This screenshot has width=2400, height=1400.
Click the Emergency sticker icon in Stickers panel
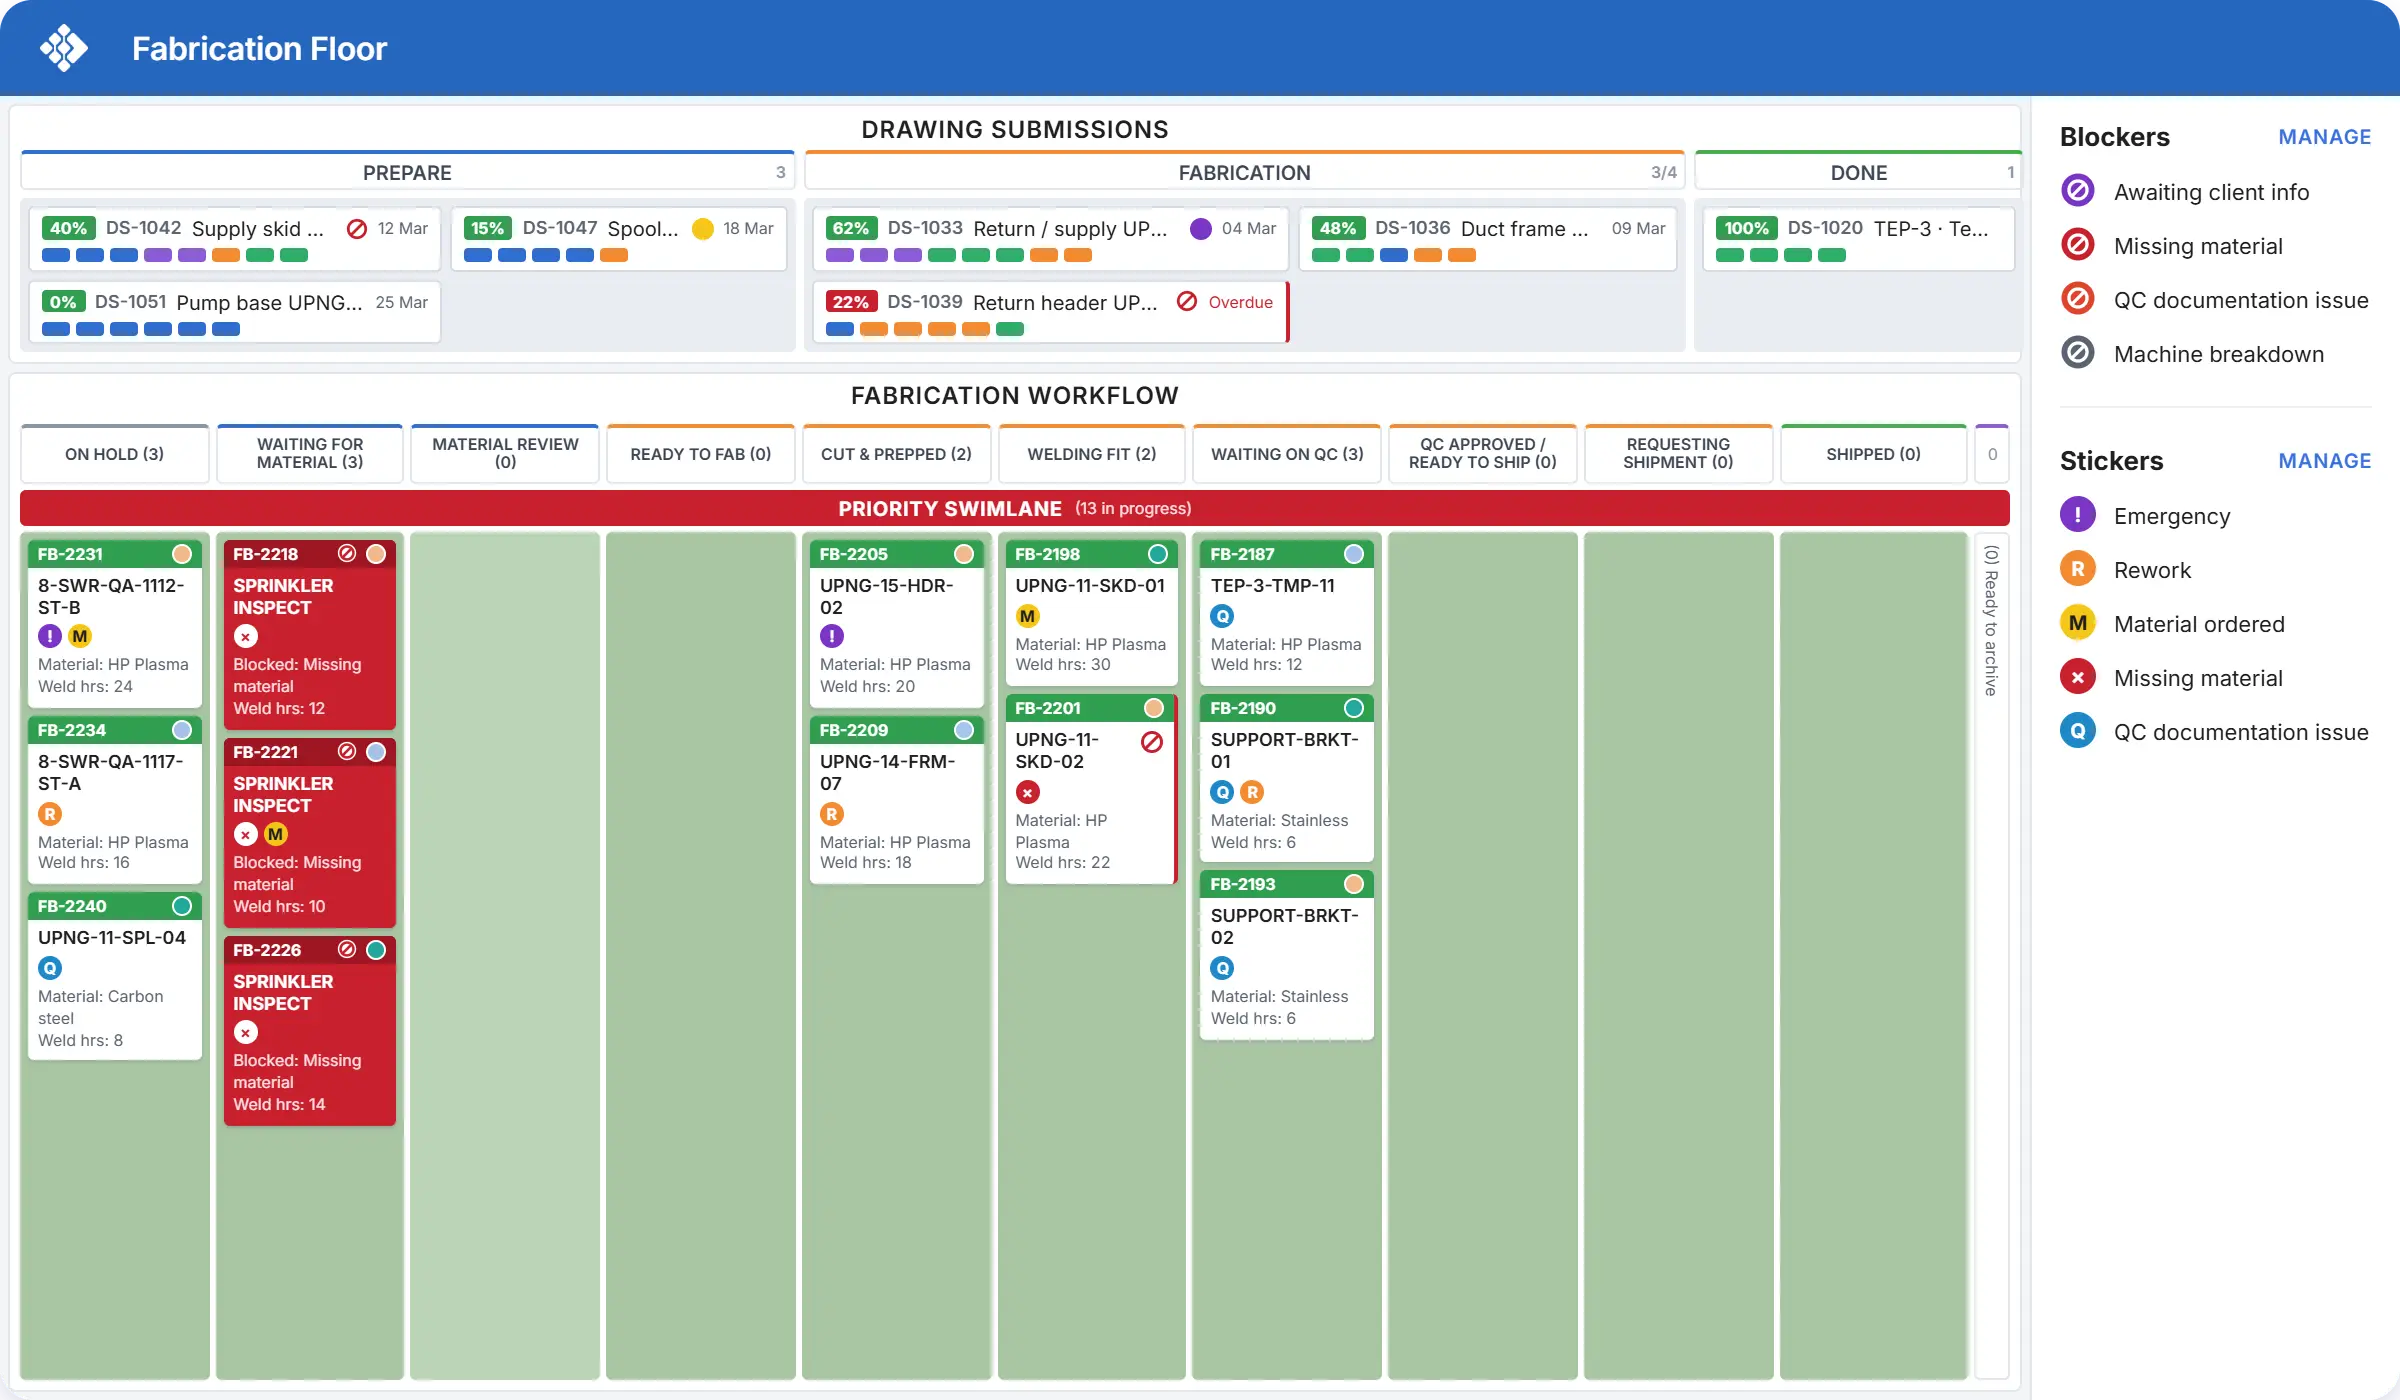click(2078, 515)
